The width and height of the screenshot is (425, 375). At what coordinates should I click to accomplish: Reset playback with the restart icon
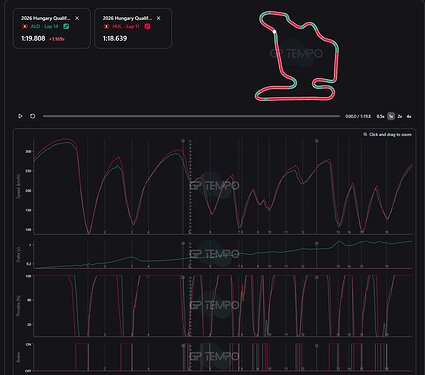tap(32, 116)
